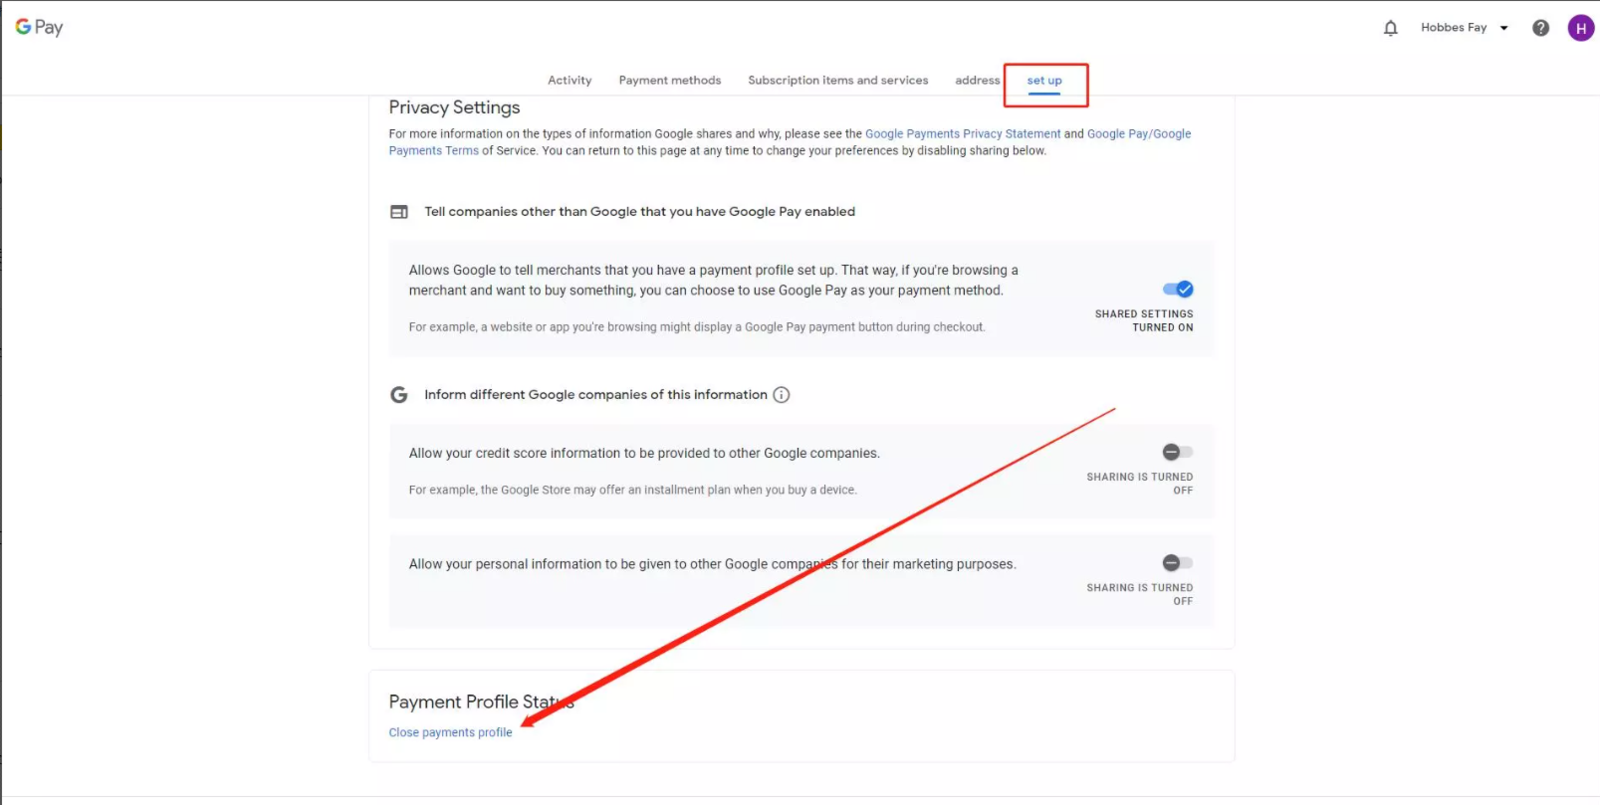The width and height of the screenshot is (1600, 805).
Task: Switch to the Payment methods tab
Action: (670, 80)
